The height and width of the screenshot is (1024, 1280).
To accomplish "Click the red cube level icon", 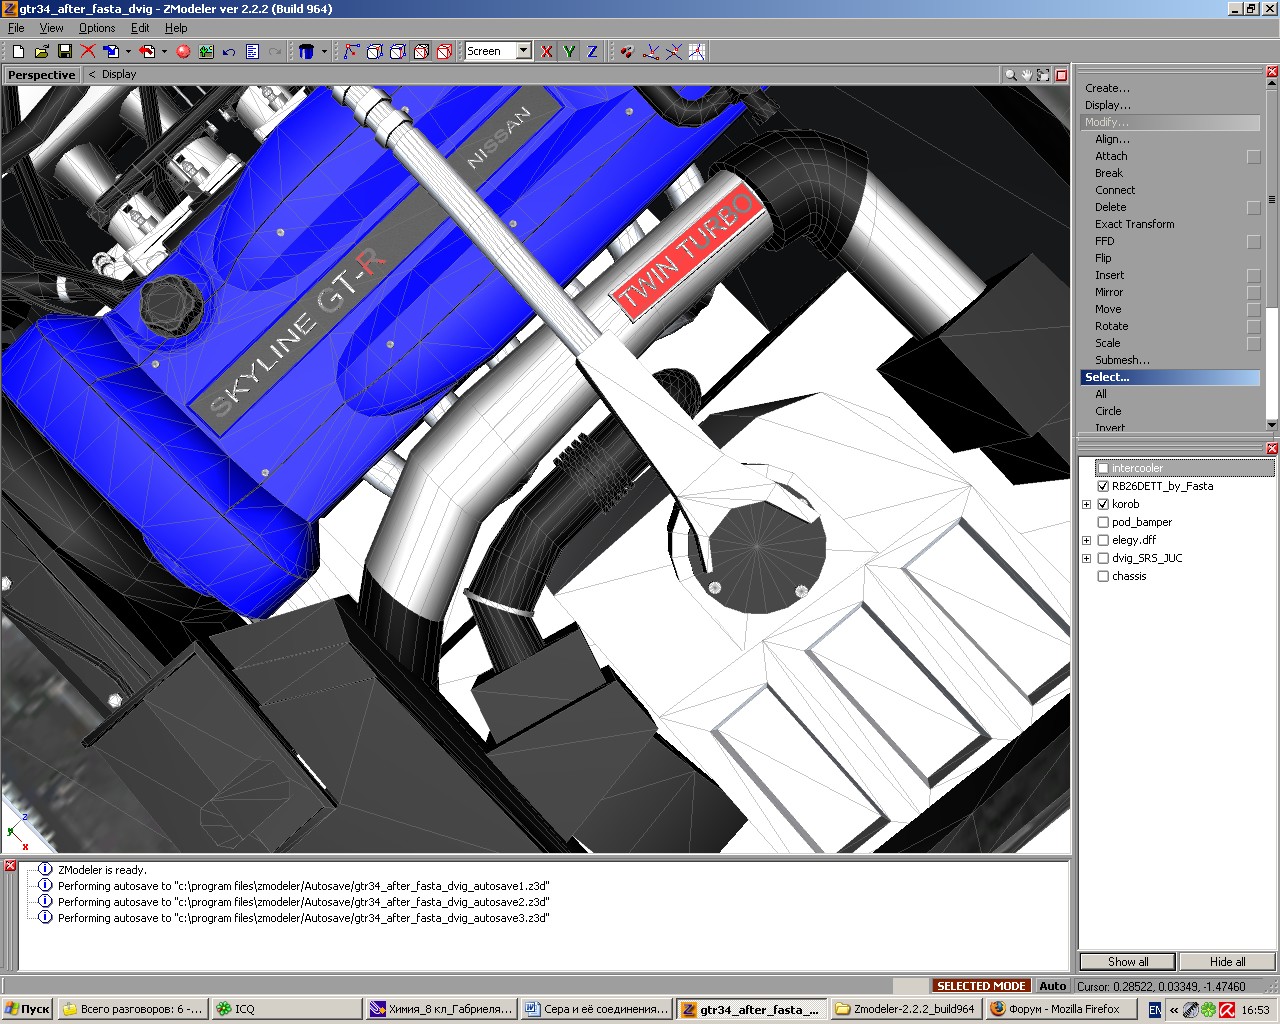I will (444, 51).
